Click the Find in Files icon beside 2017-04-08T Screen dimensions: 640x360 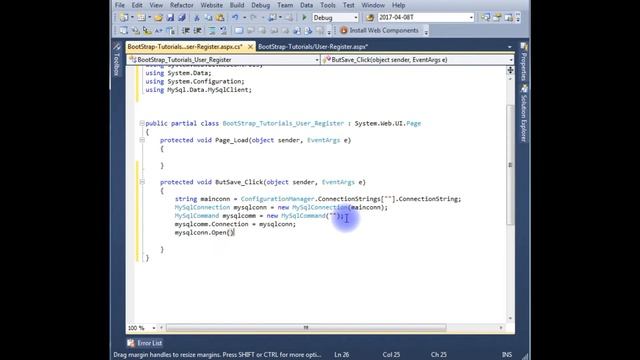[370, 18]
